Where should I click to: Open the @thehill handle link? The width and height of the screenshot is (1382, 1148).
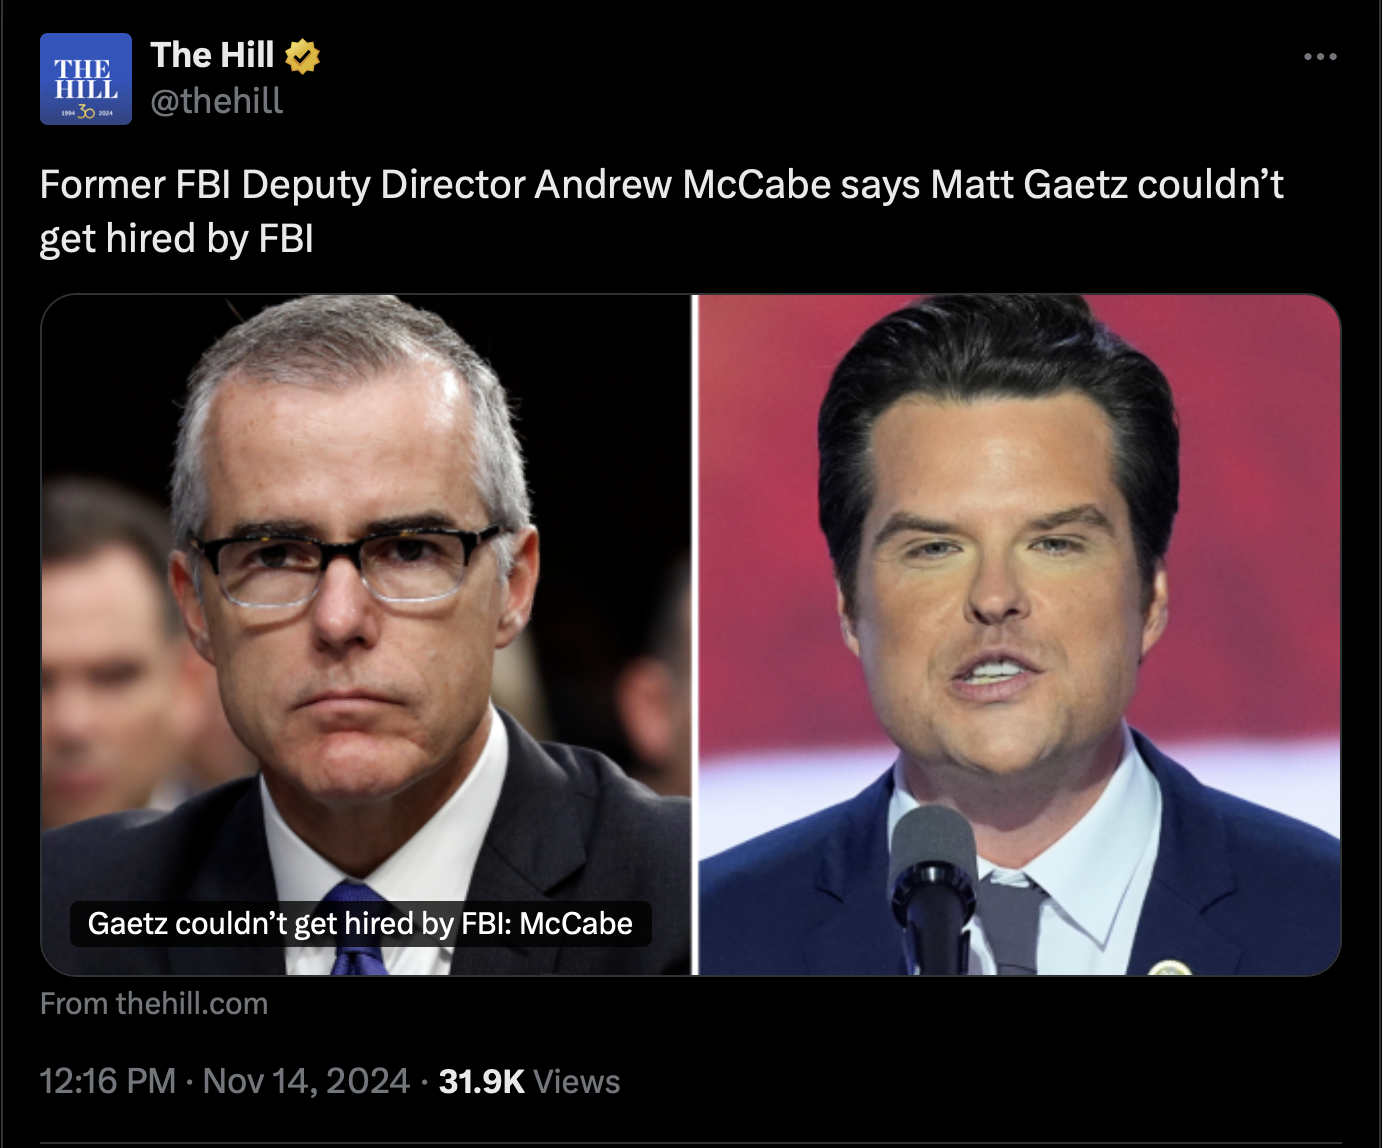coord(216,101)
